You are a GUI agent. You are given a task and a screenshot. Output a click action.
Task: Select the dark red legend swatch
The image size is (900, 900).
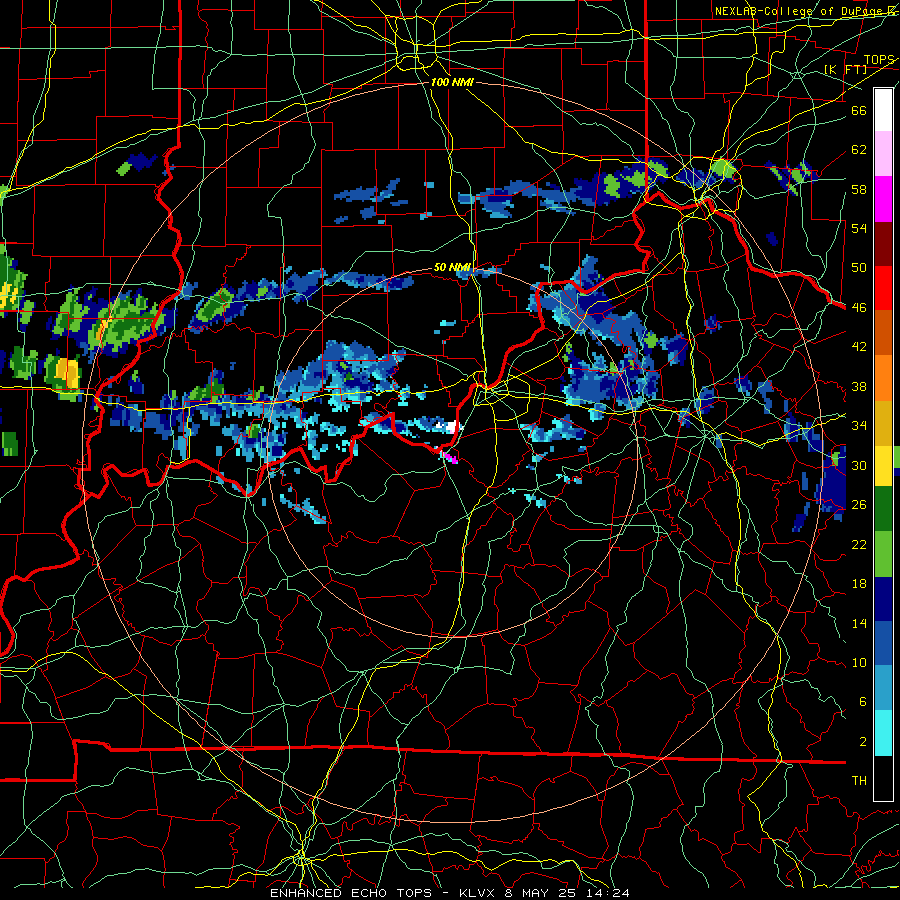[x=883, y=243]
